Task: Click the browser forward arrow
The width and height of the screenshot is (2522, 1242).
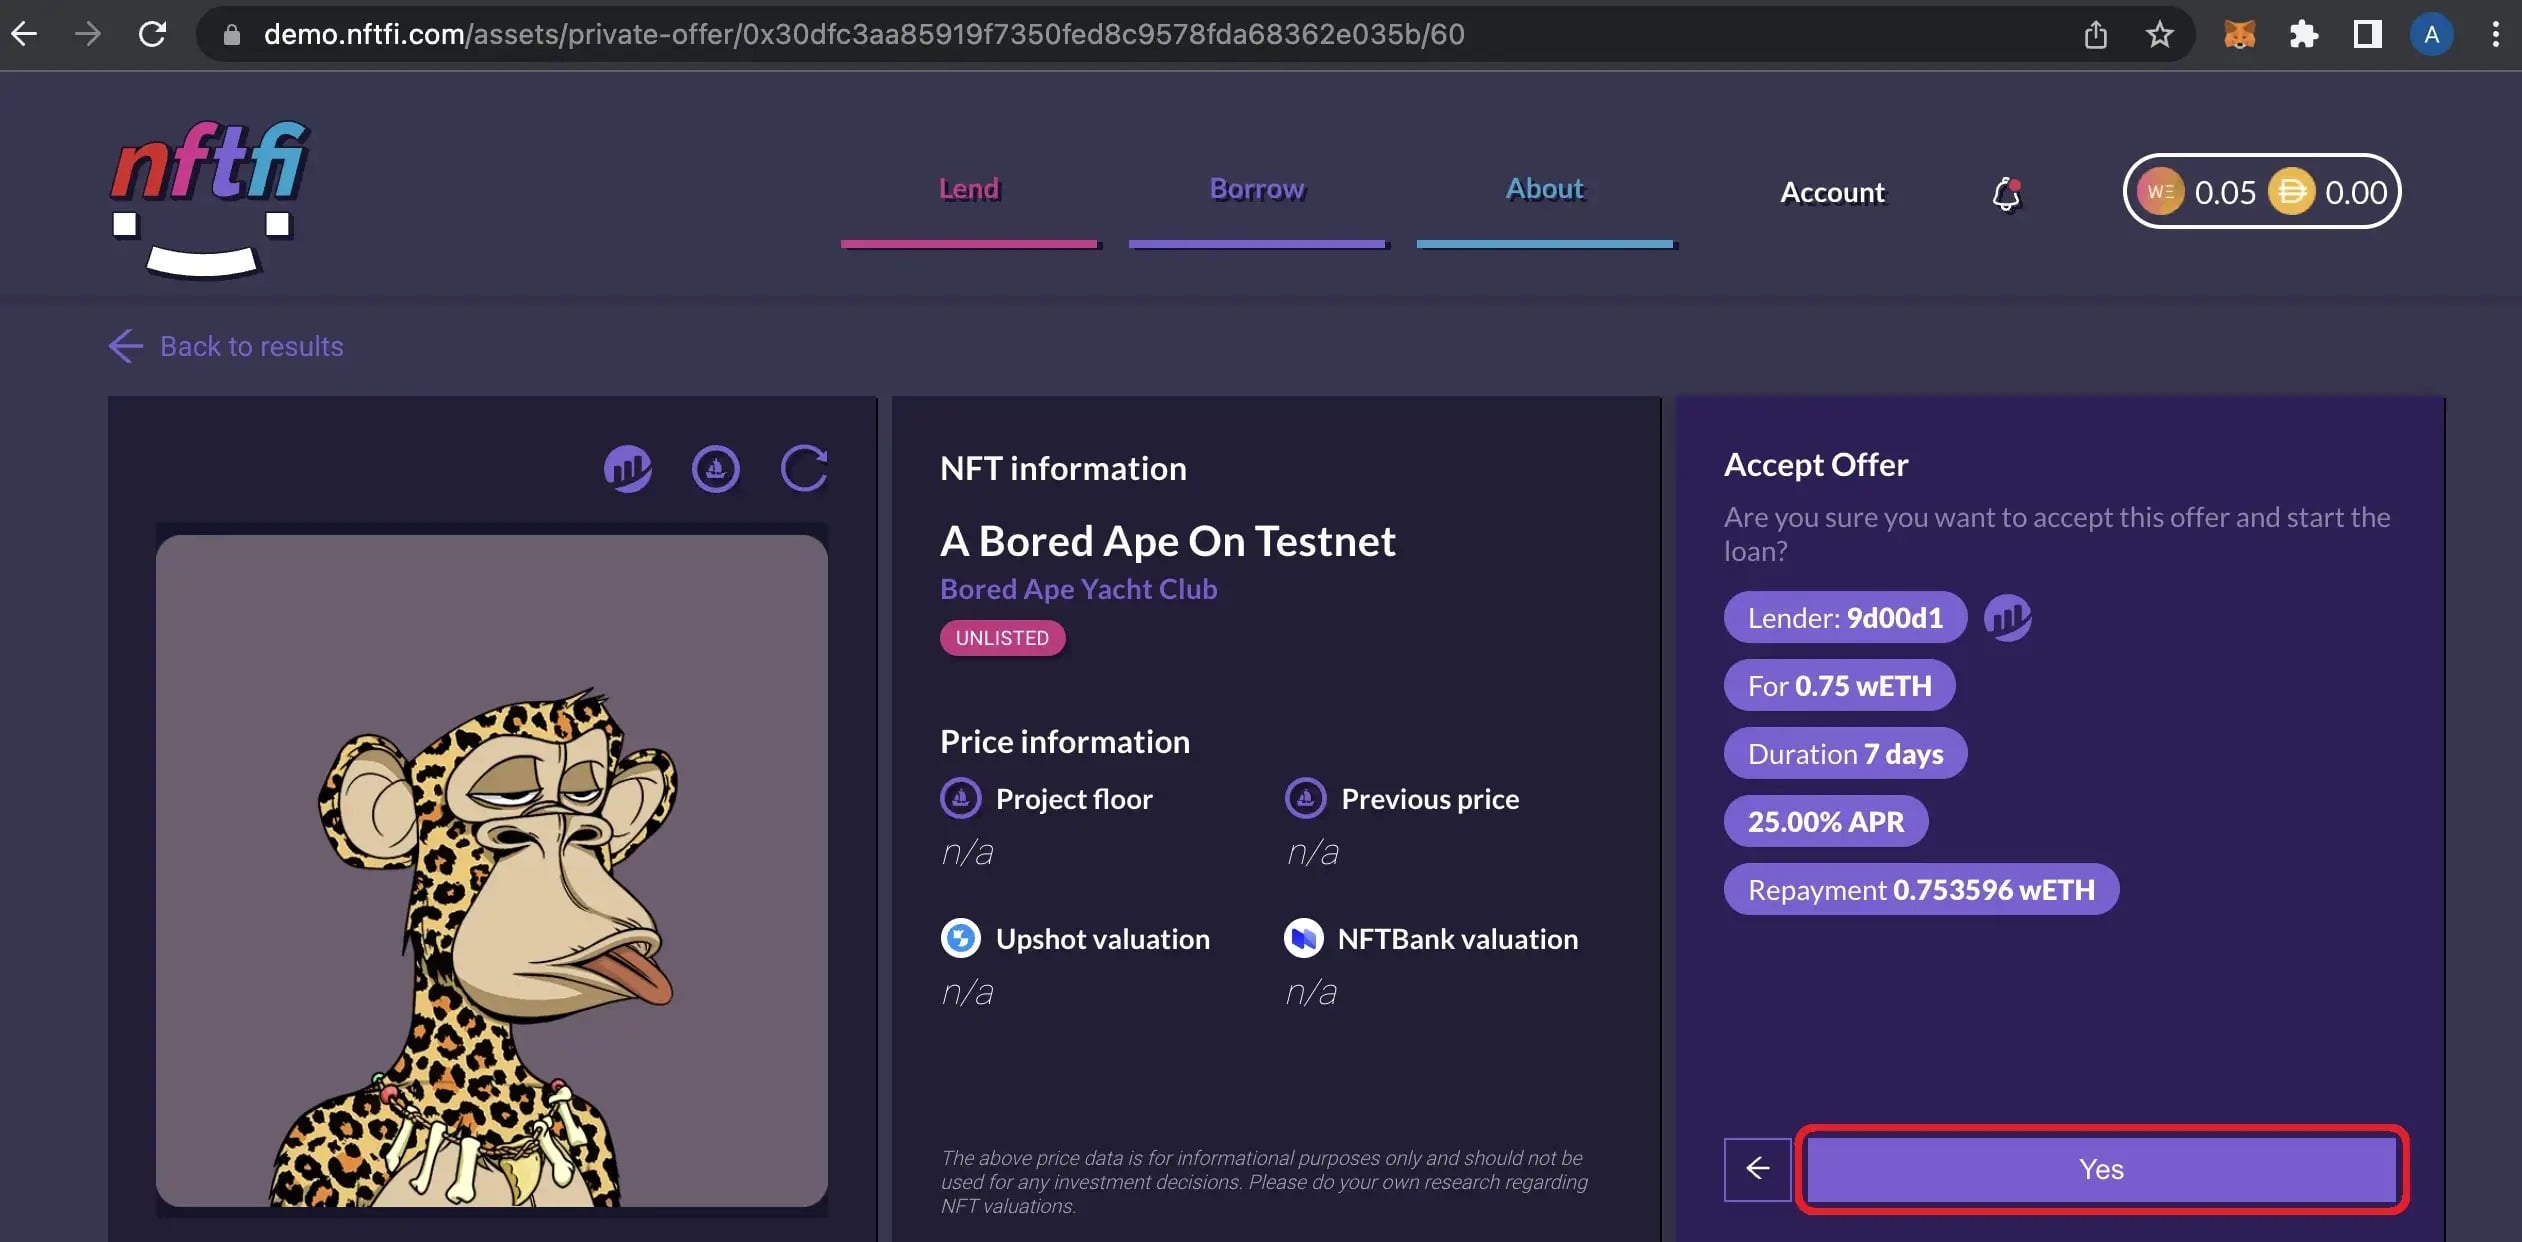Action: coord(88,34)
